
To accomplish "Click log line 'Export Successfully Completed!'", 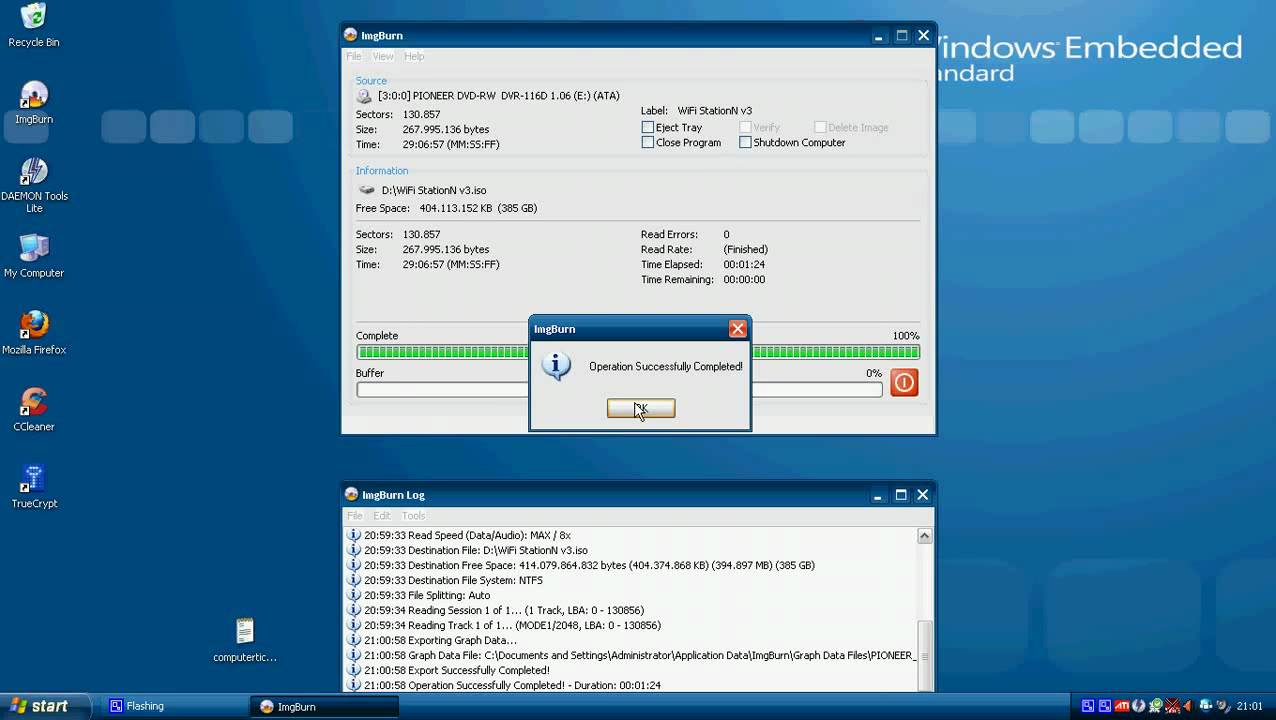I will pyautogui.click(x=457, y=670).
